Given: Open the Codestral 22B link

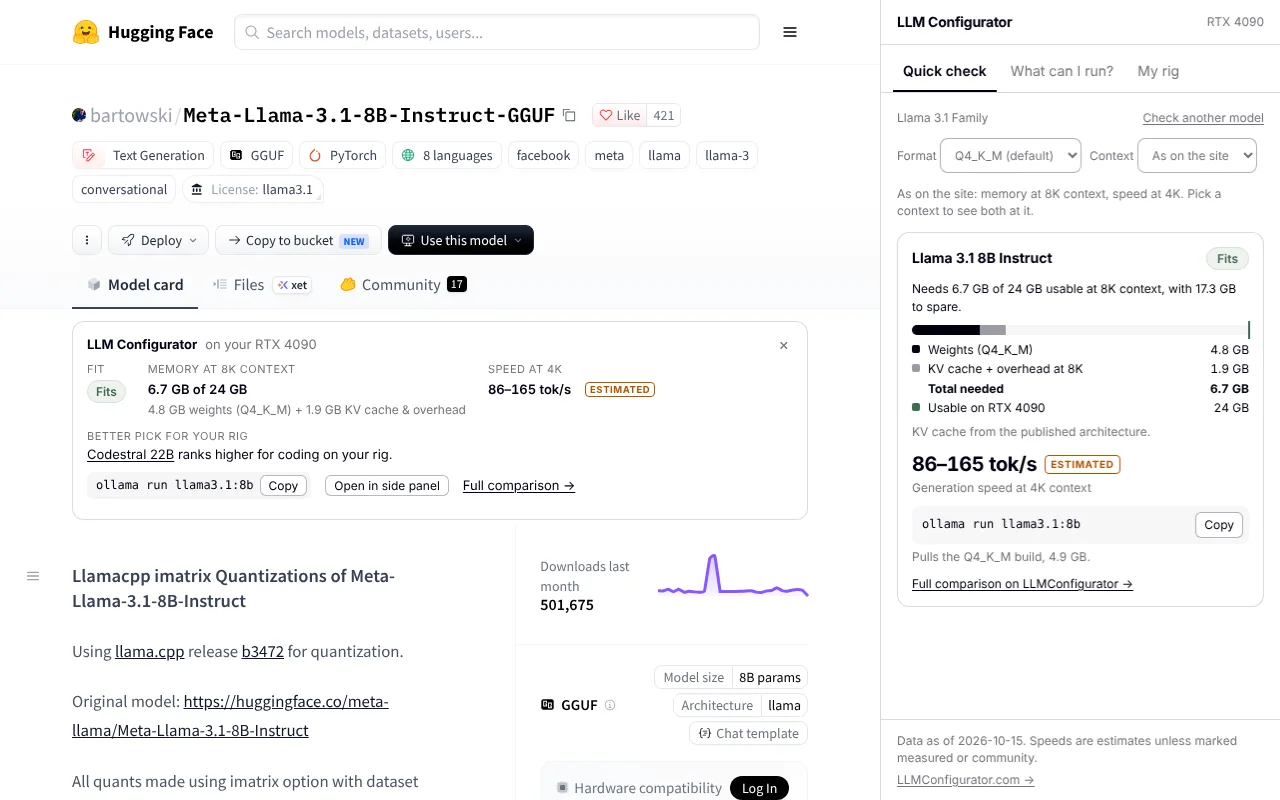Looking at the screenshot, I should tap(130, 454).
